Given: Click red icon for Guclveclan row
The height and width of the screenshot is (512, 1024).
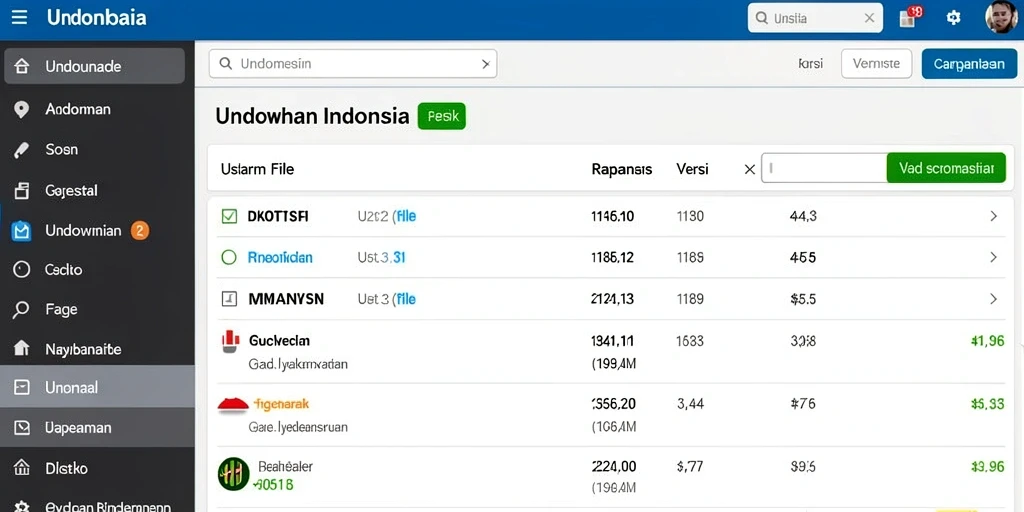Looking at the screenshot, I should click(x=229, y=342).
